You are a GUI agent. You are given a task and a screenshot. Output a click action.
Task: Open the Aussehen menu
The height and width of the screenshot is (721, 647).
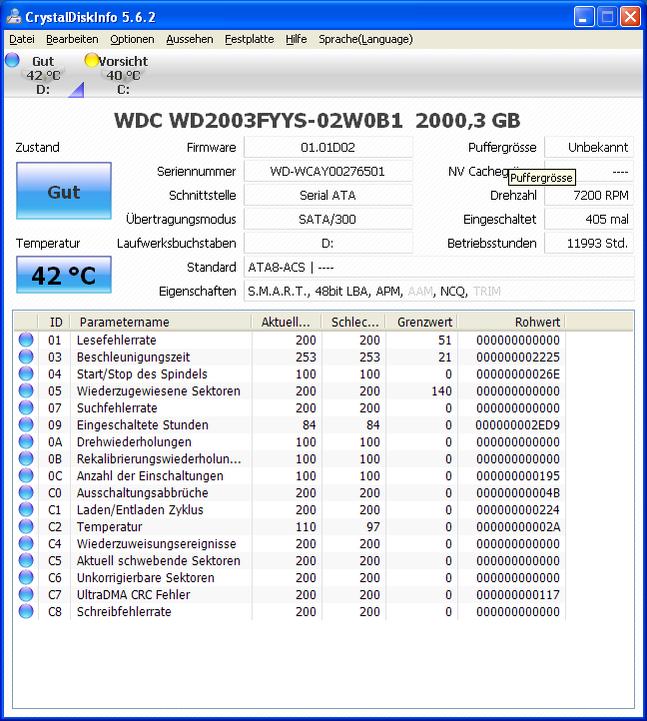tap(189, 40)
